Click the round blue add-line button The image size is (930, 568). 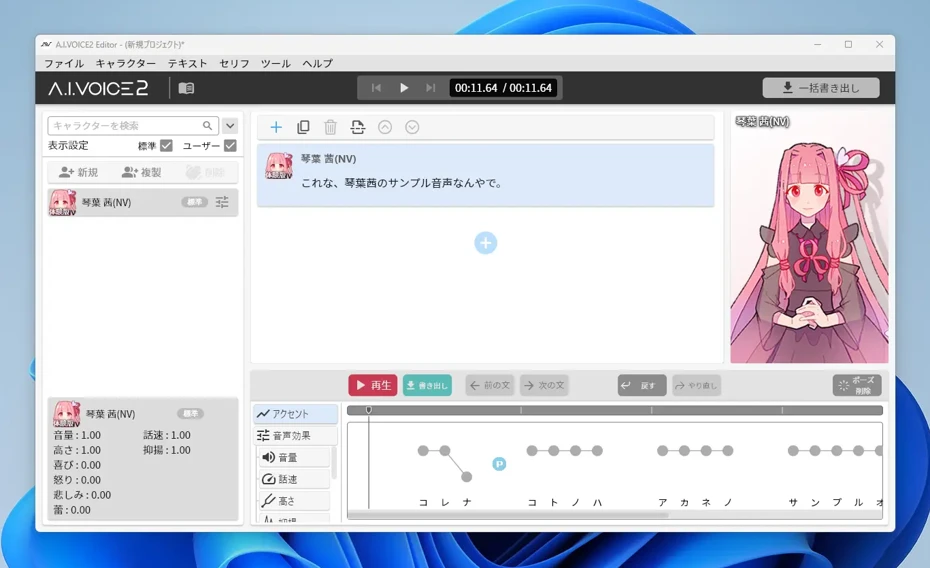pyautogui.click(x=486, y=242)
